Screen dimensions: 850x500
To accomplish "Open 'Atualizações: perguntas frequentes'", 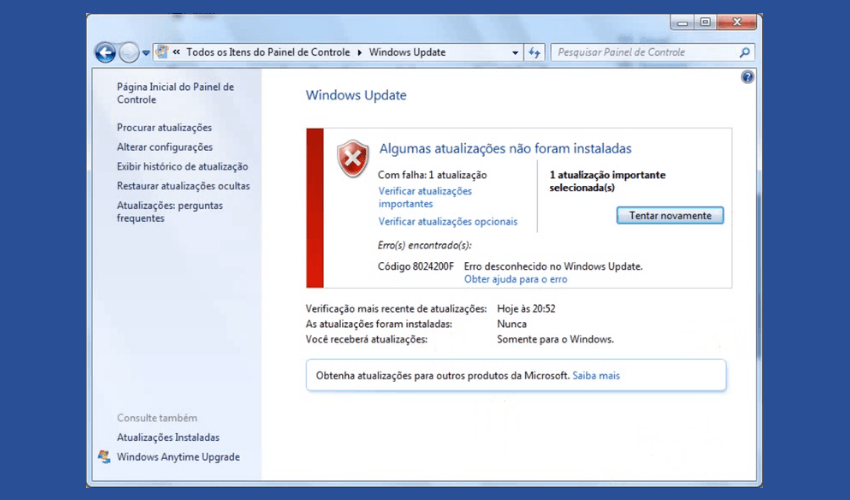I will click(x=170, y=211).
